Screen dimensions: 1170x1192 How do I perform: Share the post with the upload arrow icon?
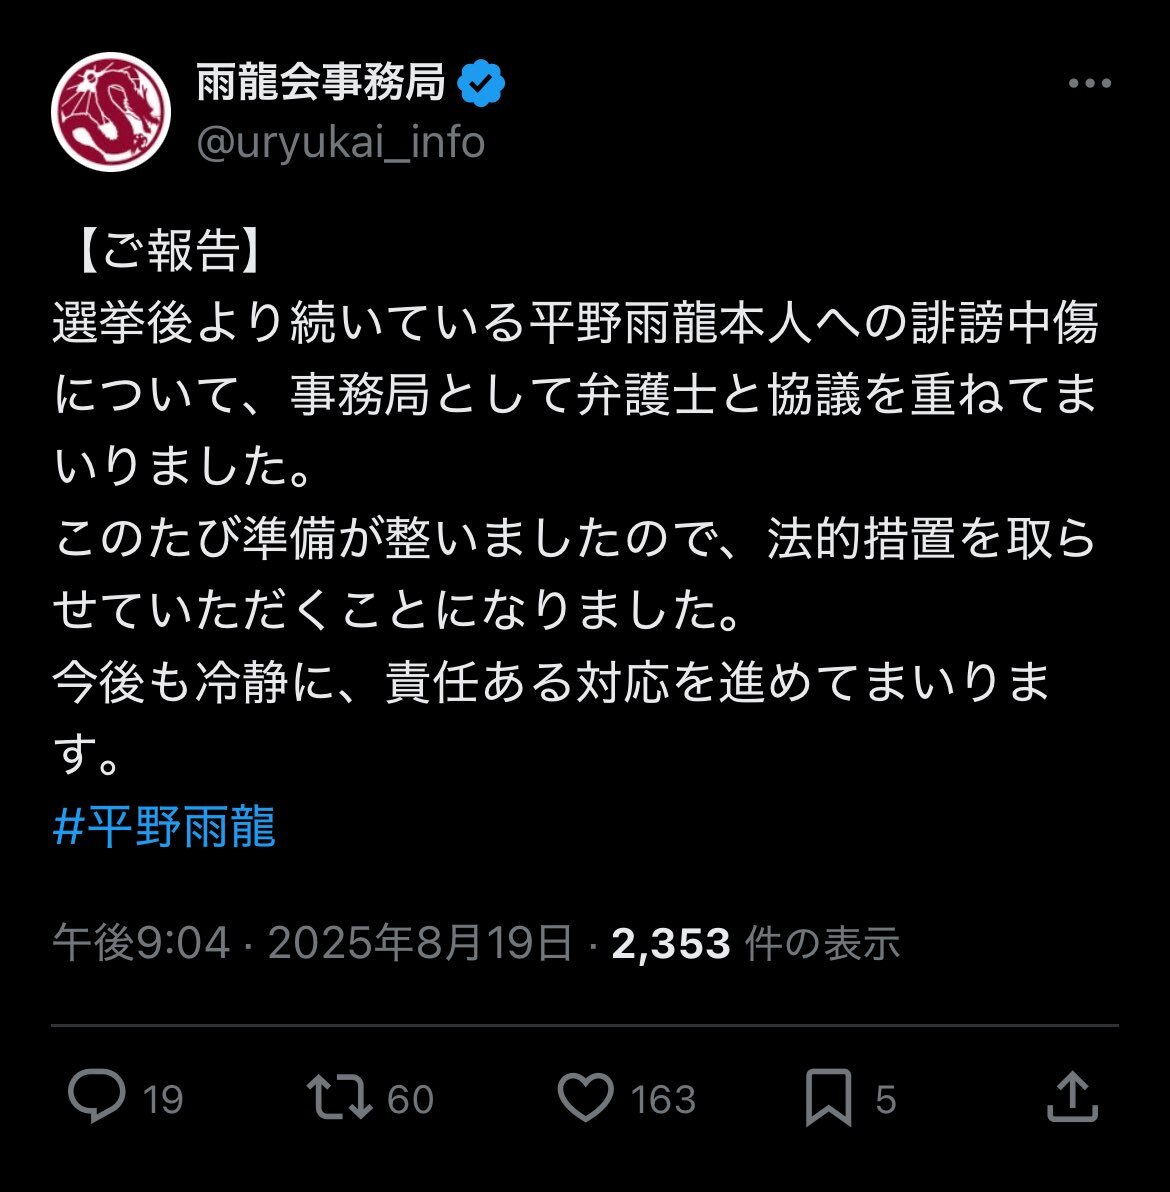[1072, 1096]
